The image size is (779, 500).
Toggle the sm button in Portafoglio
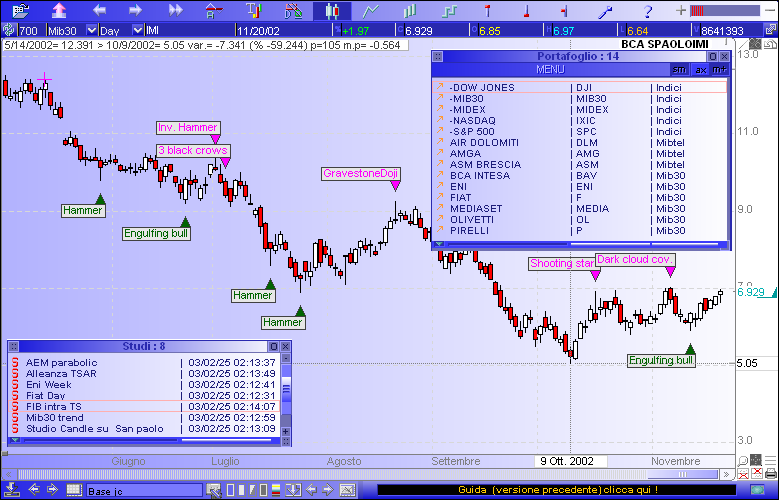[x=679, y=70]
